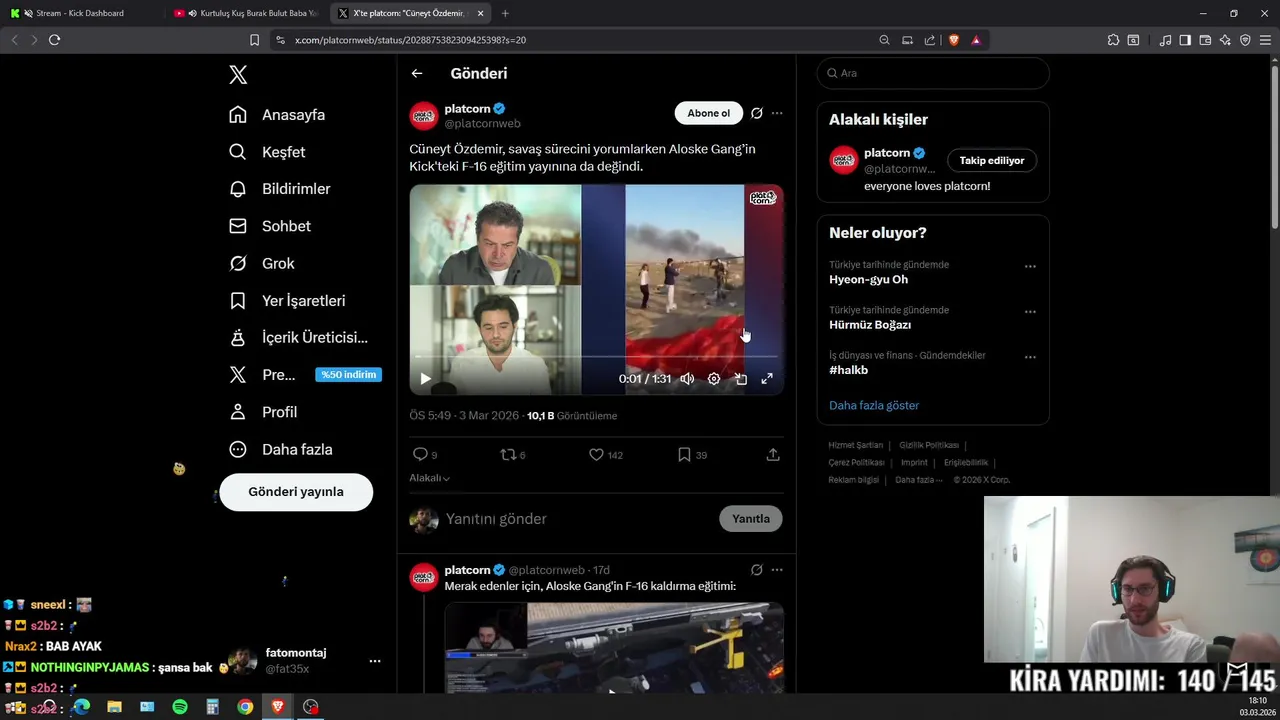Image resolution: width=1280 pixels, height=720 pixels.
Task: Open Gizlilik Politikası footer link
Action: pyautogui.click(x=929, y=445)
